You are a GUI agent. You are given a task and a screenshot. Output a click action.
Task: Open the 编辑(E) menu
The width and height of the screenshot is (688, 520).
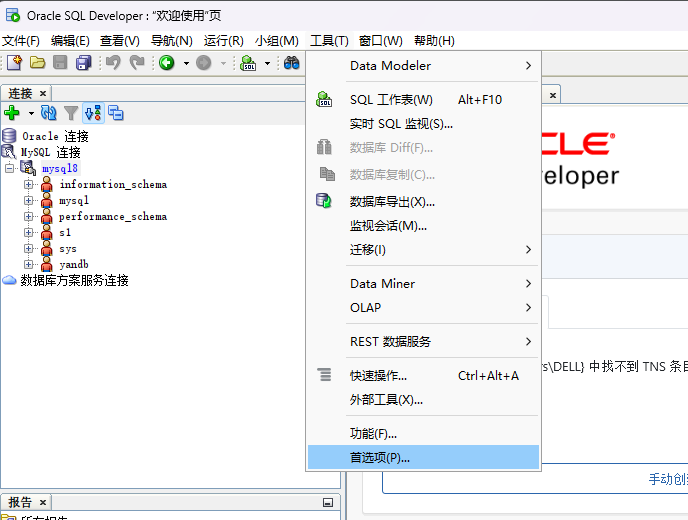70,41
